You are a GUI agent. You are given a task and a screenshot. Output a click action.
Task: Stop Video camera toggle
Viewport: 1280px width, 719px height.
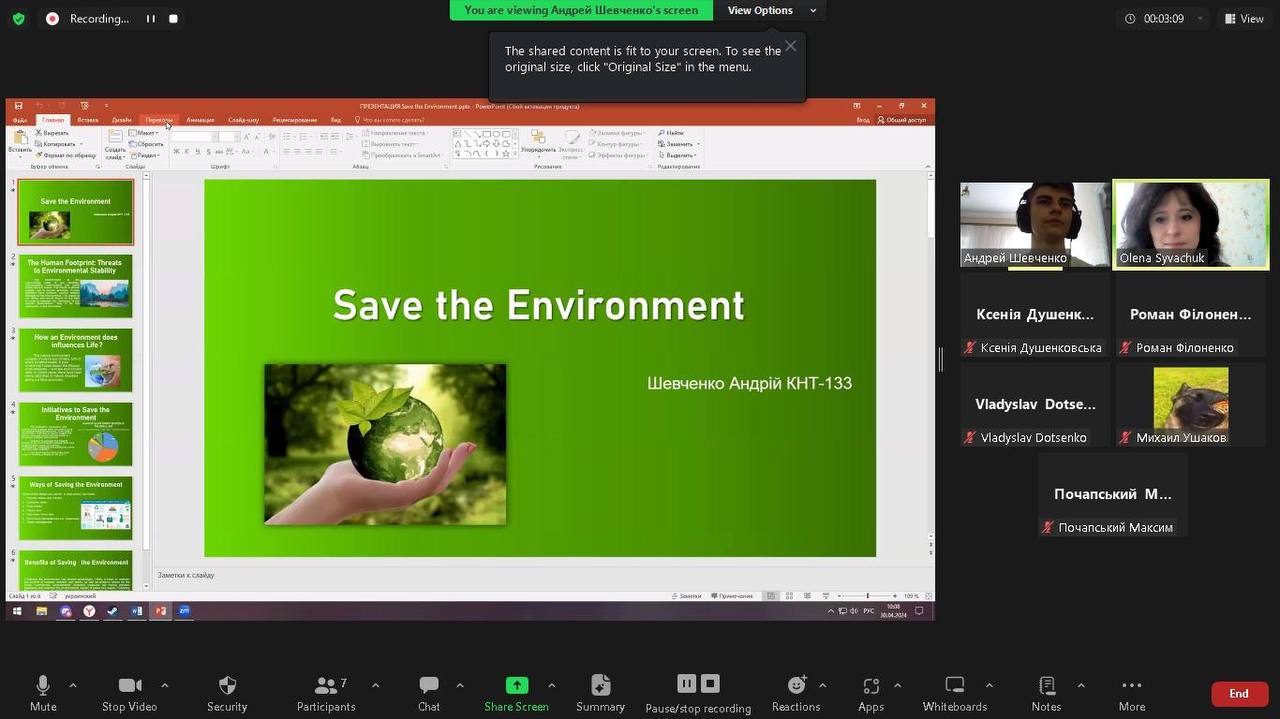click(x=129, y=692)
